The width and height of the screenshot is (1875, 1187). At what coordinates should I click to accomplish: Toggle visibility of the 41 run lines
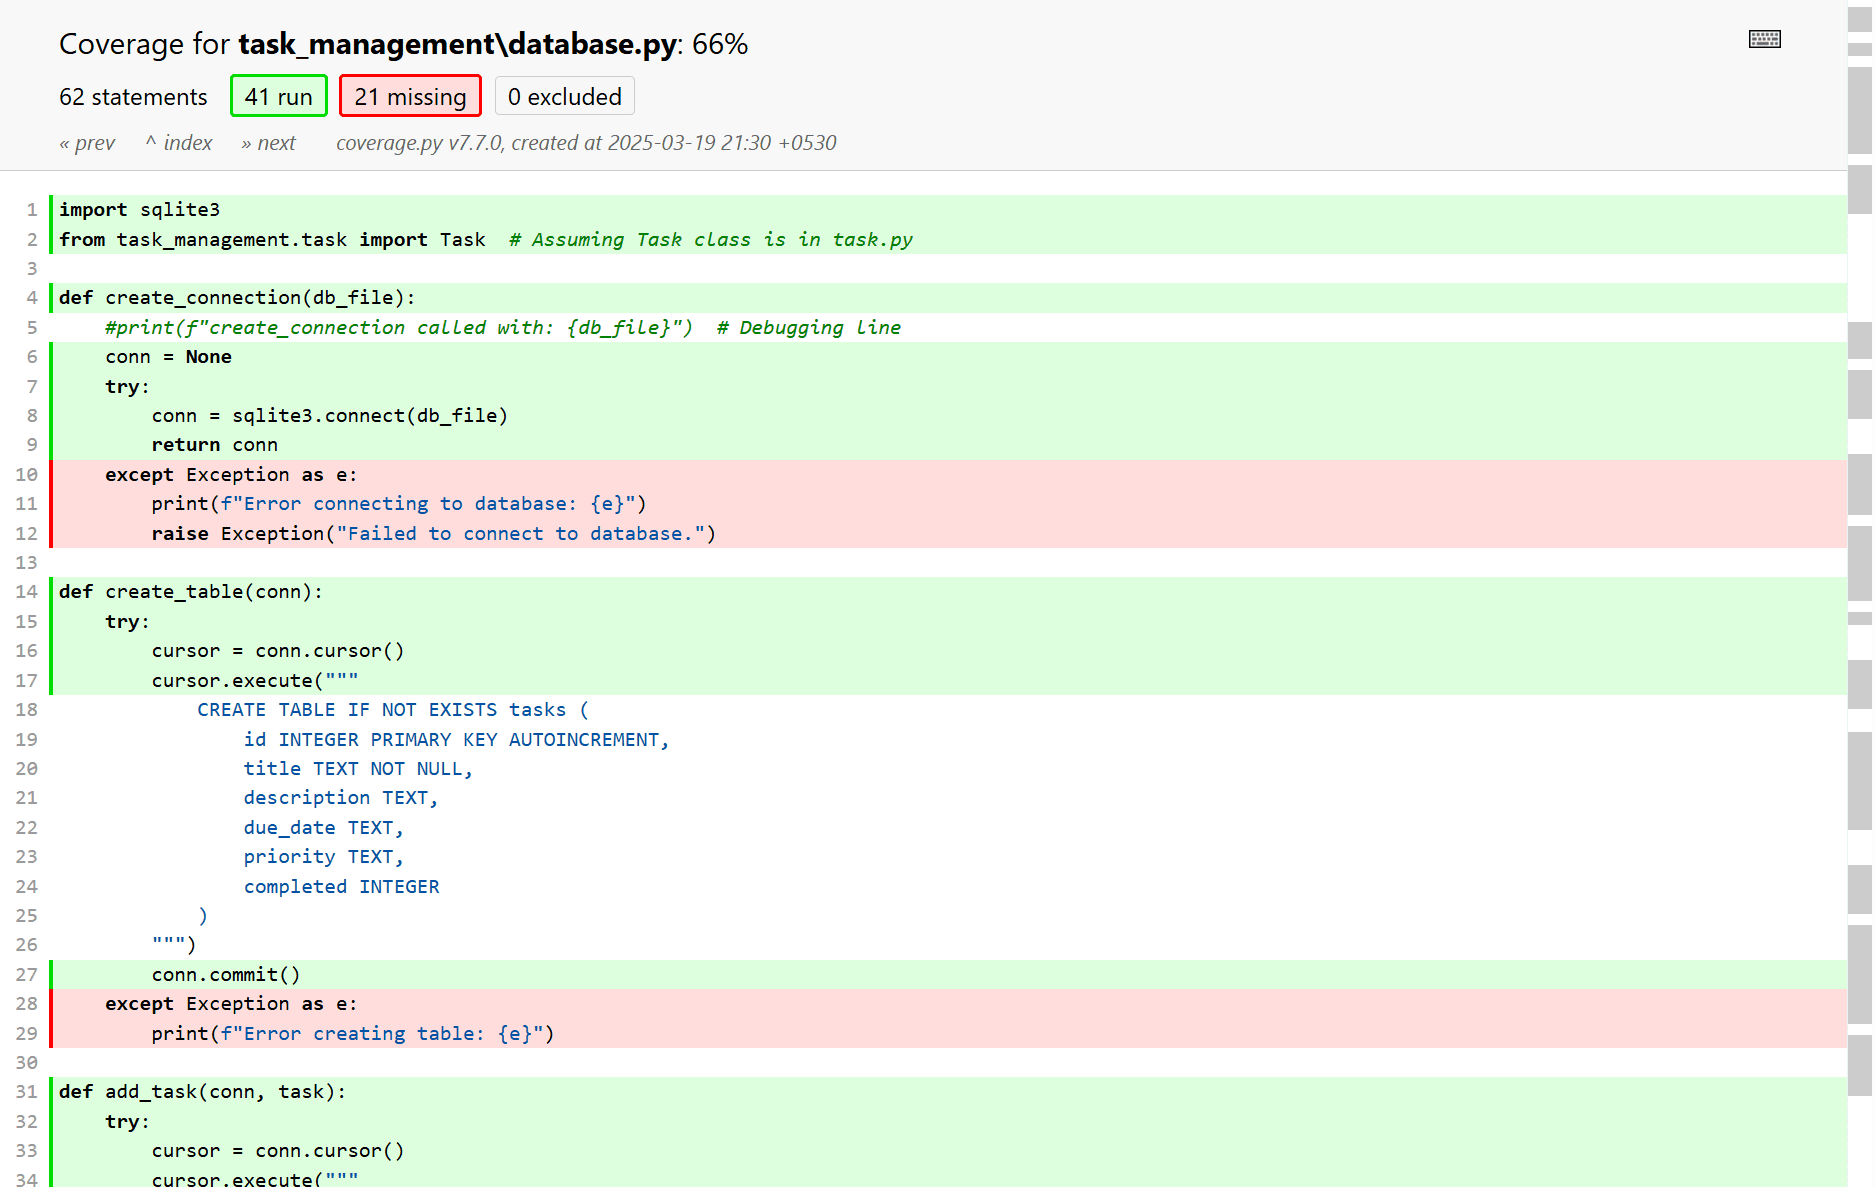(278, 95)
